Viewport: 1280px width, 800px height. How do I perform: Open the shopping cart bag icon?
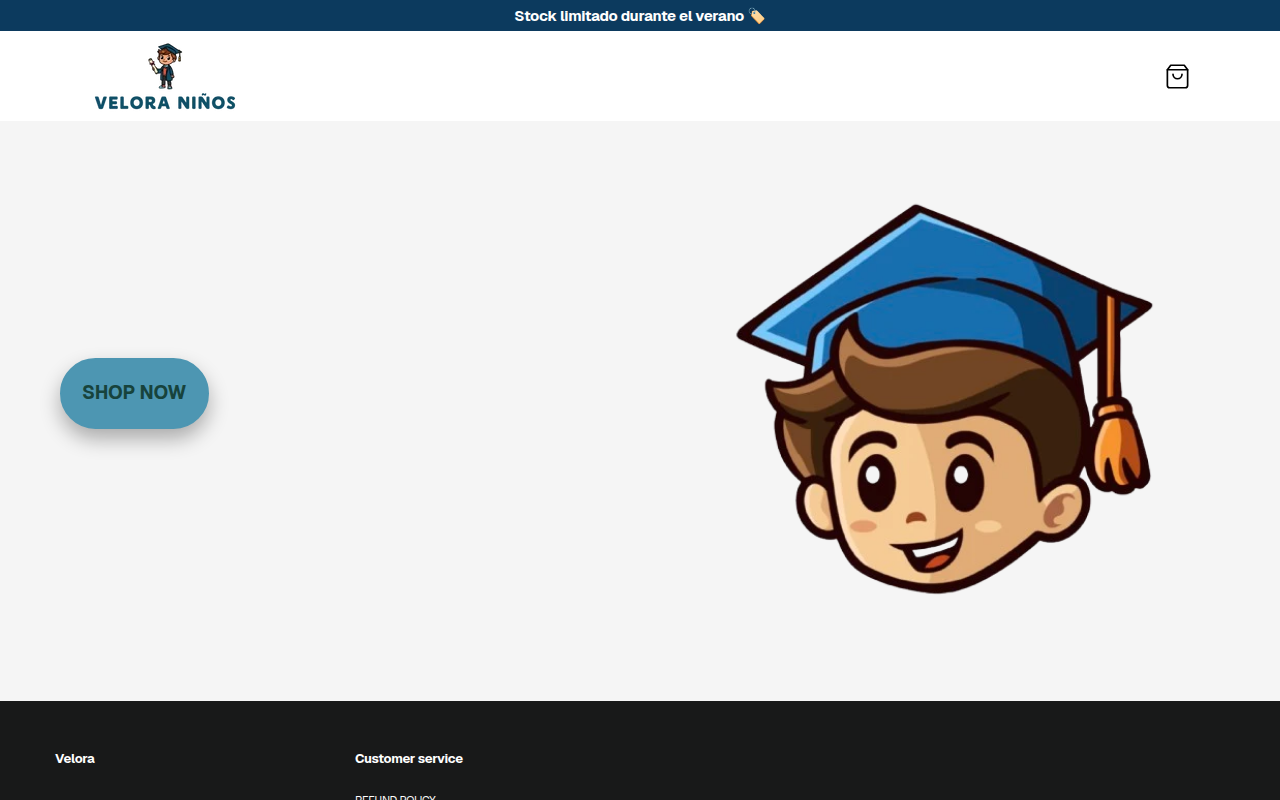point(1177,77)
